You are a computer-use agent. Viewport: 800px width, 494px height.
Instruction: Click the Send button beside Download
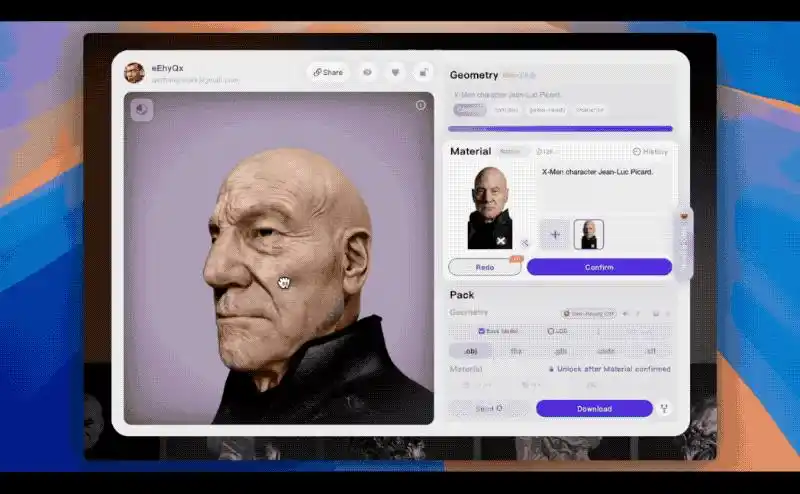pos(489,409)
